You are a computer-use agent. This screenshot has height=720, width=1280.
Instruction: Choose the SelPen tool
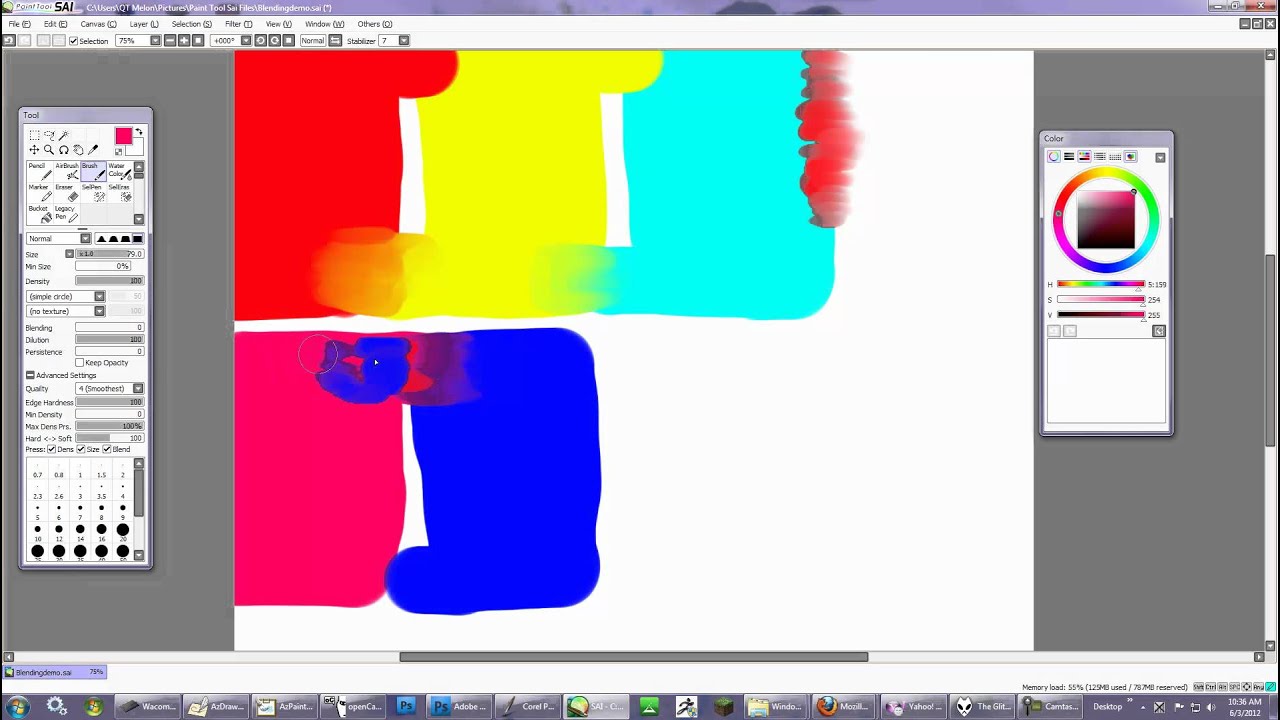click(93, 192)
